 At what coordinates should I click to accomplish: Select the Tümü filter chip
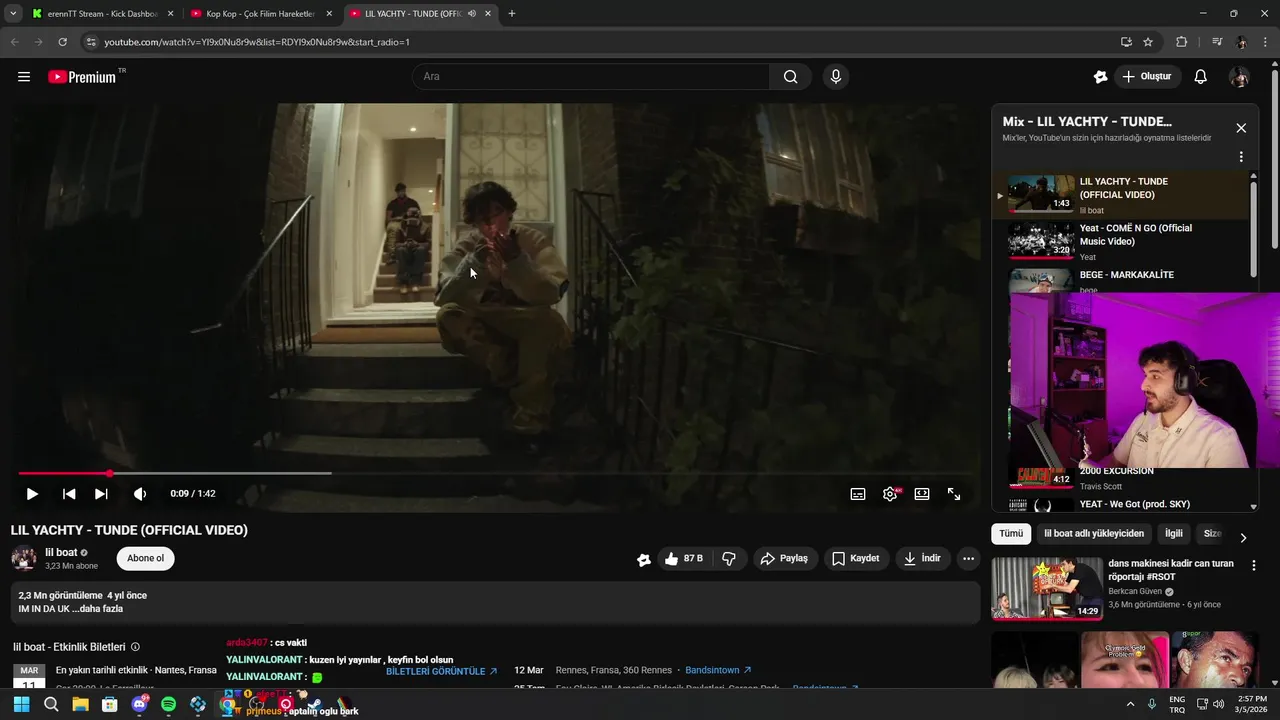click(x=1011, y=534)
